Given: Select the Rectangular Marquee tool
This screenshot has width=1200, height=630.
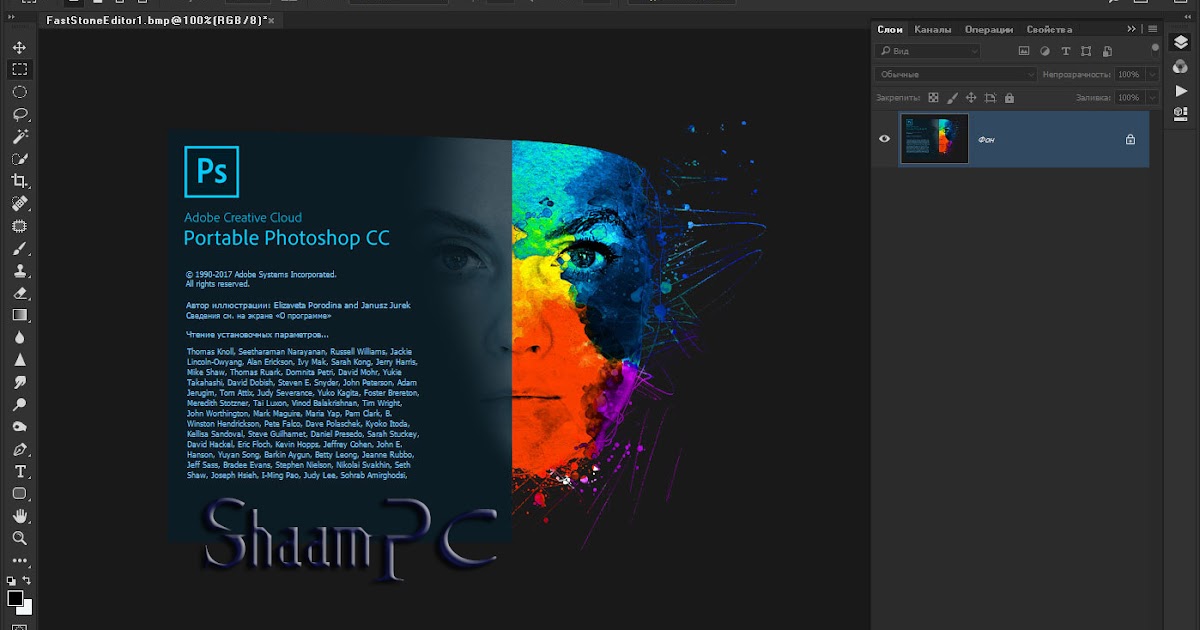Looking at the screenshot, I should point(19,69).
